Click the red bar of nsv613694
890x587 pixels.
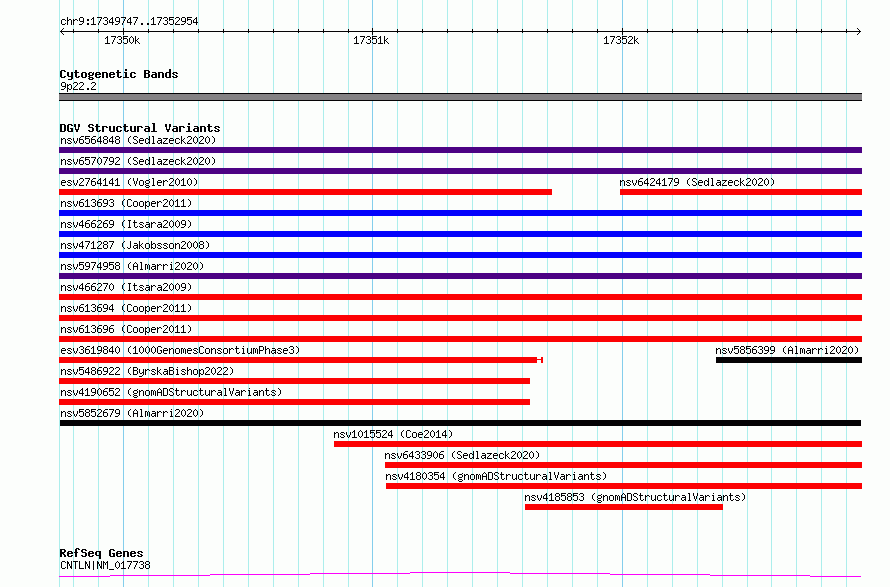(x=460, y=318)
